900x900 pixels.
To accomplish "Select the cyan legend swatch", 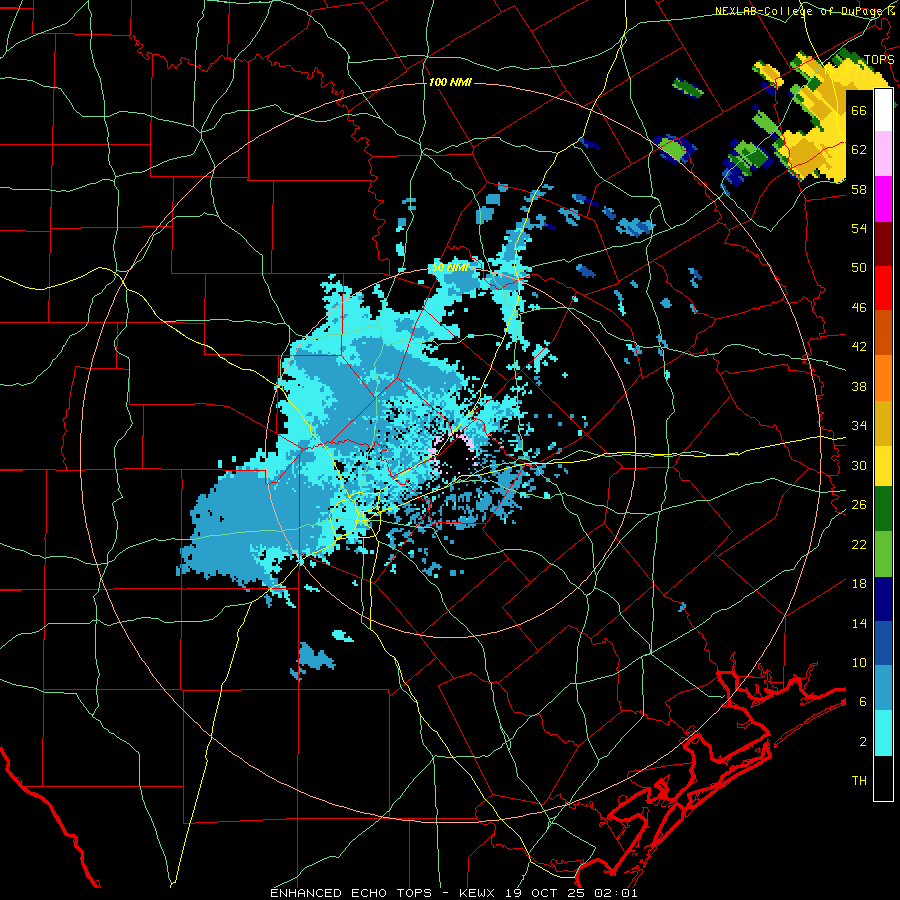I will (883, 733).
